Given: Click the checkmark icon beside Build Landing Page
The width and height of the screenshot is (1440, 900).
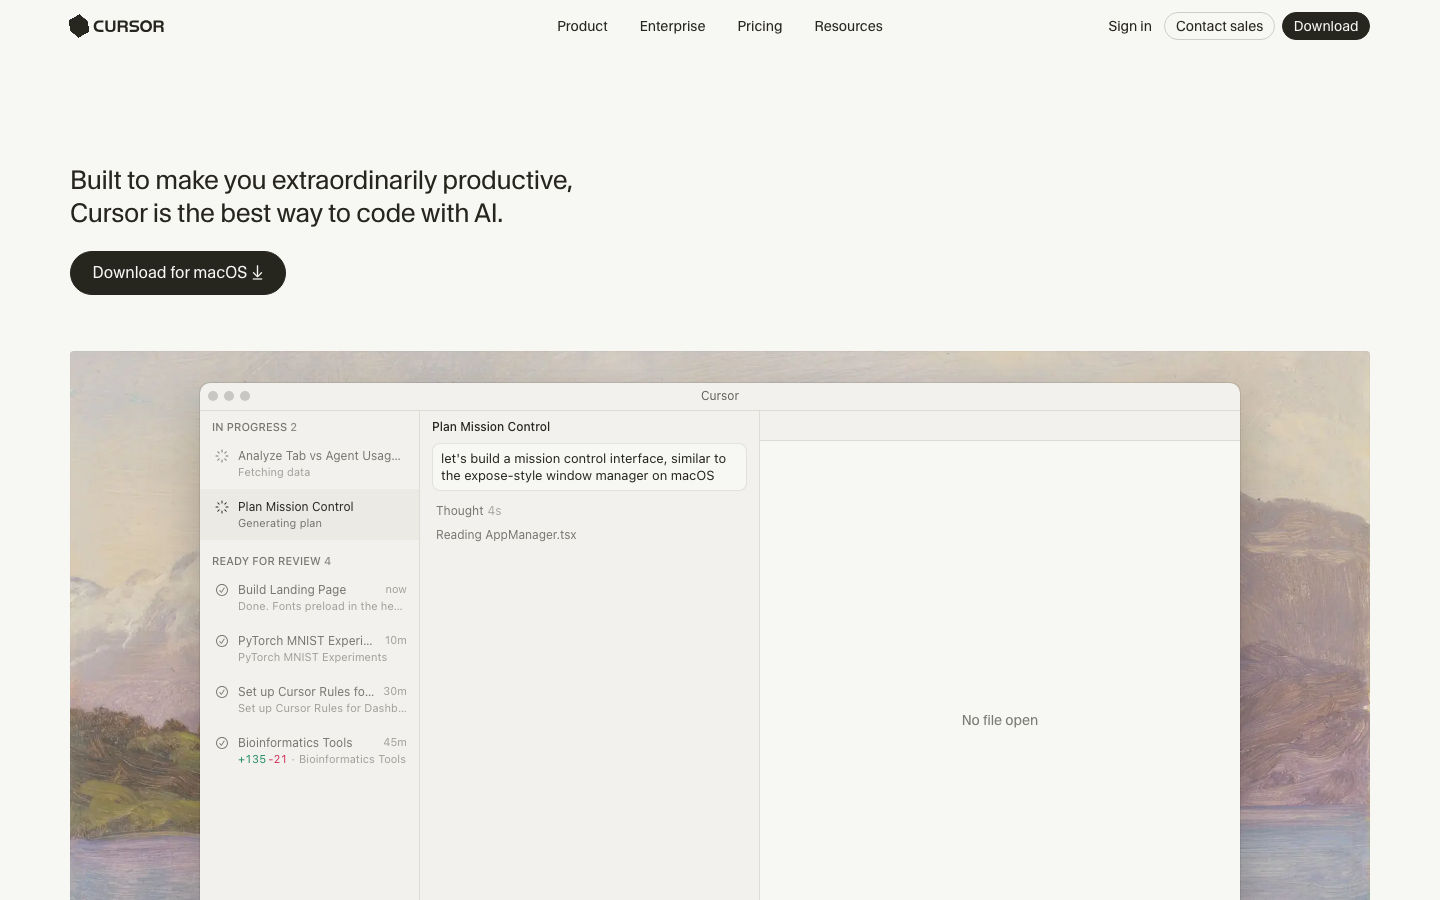Looking at the screenshot, I should tap(222, 590).
